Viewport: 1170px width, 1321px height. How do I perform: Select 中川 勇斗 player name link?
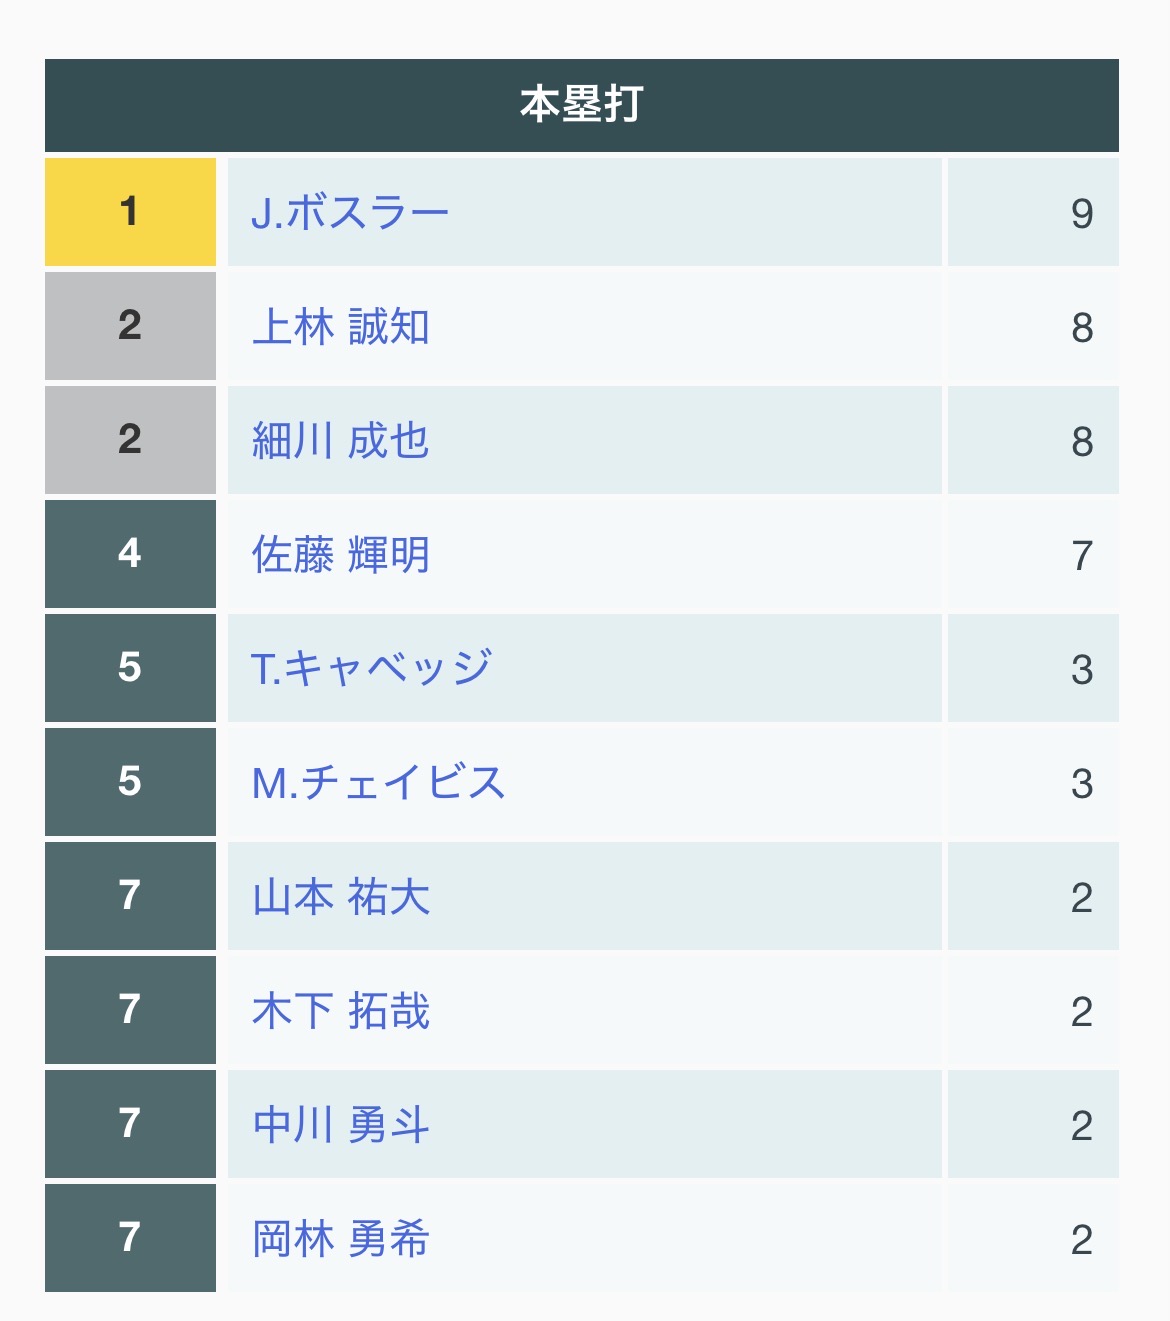pos(341,1125)
